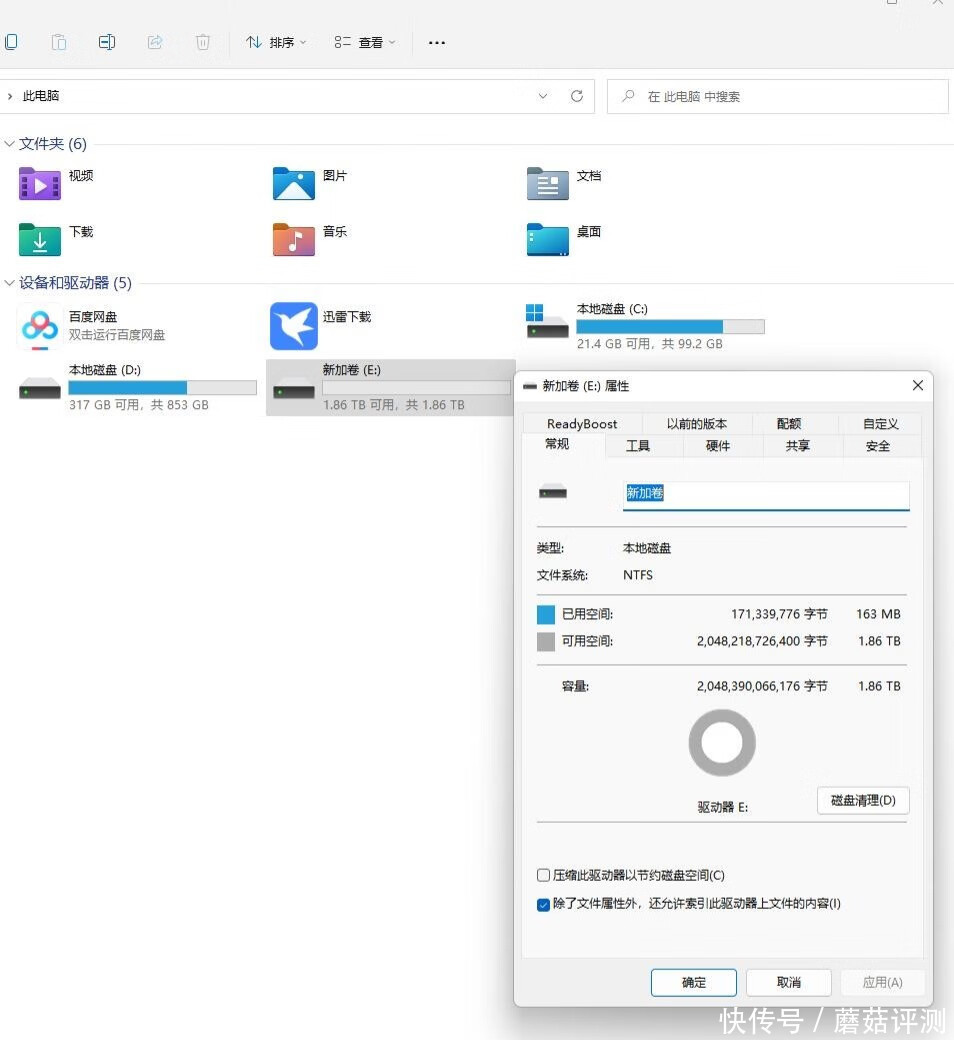Select the 下载 folder icon

coord(40,239)
